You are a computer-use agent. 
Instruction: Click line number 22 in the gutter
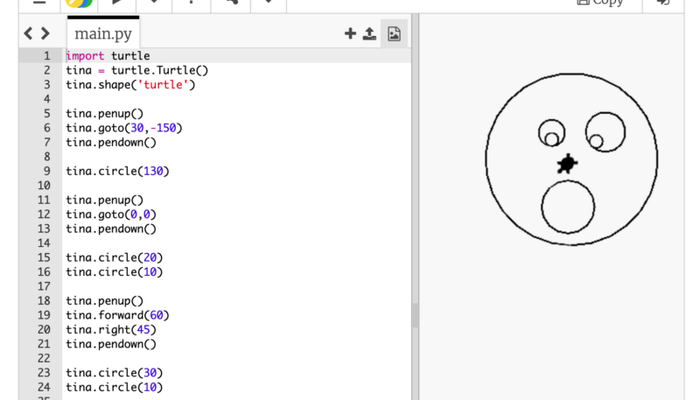click(x=44, y=358)
